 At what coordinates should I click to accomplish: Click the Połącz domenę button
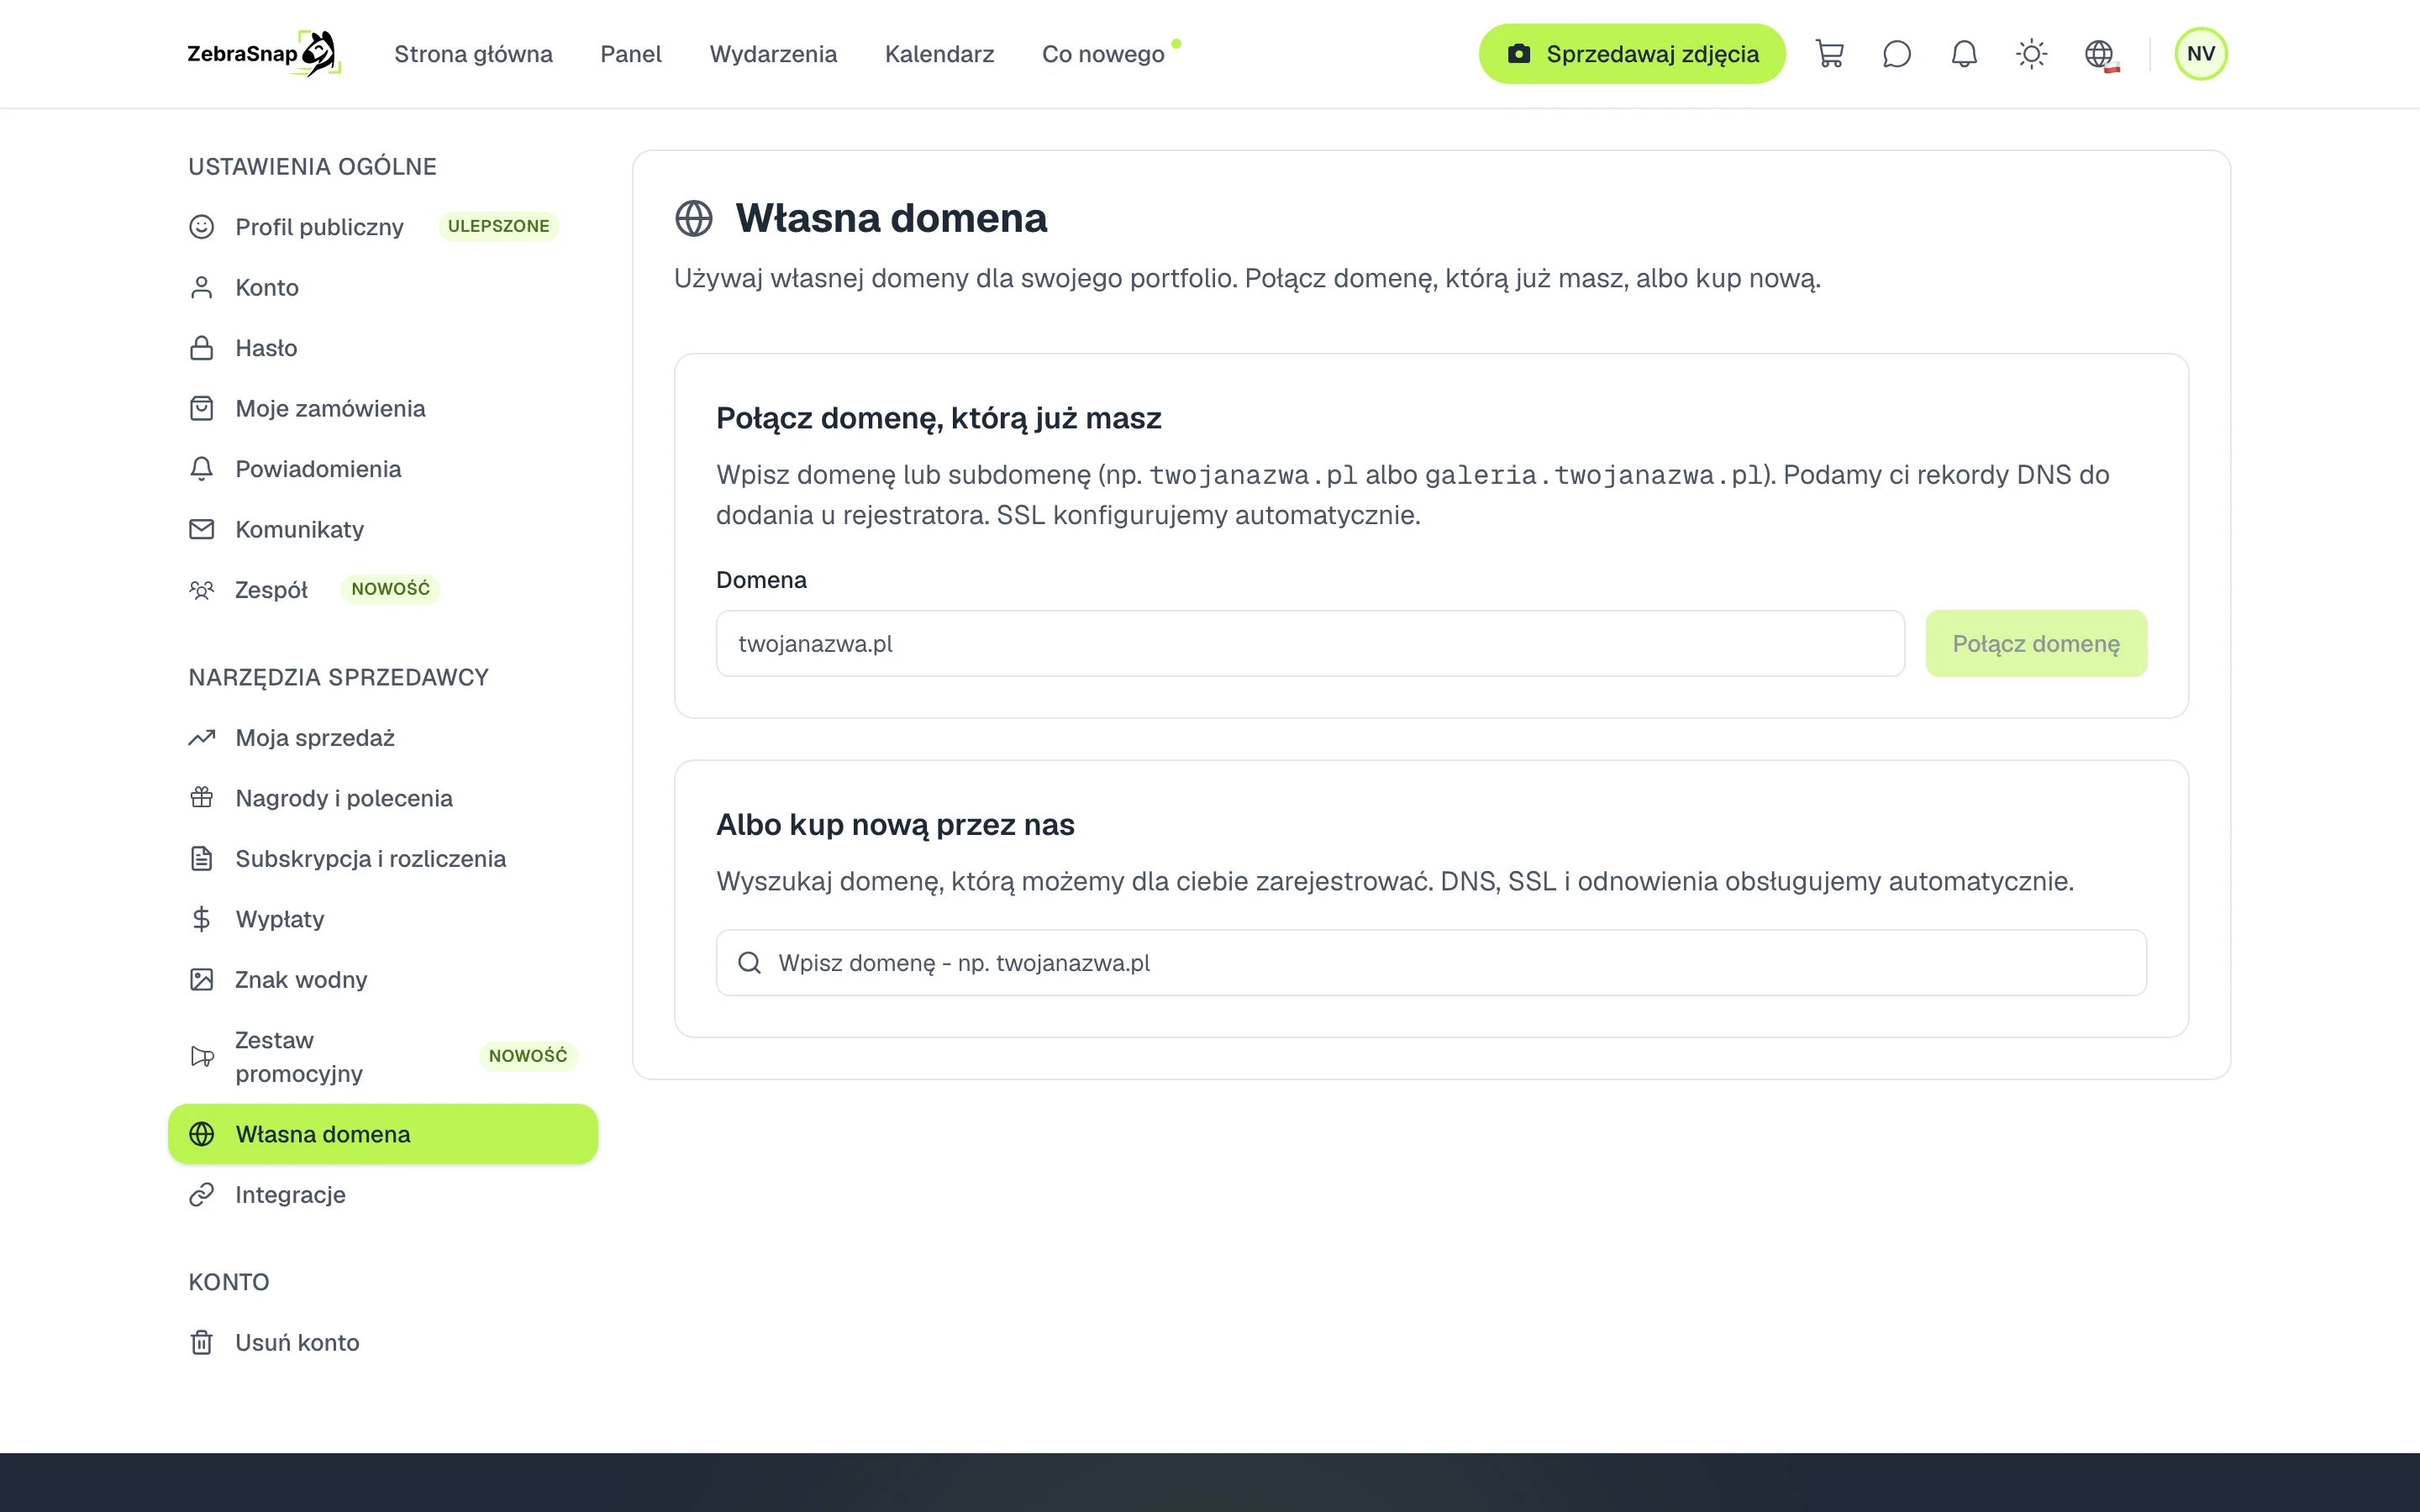[x=2036, y=644]
